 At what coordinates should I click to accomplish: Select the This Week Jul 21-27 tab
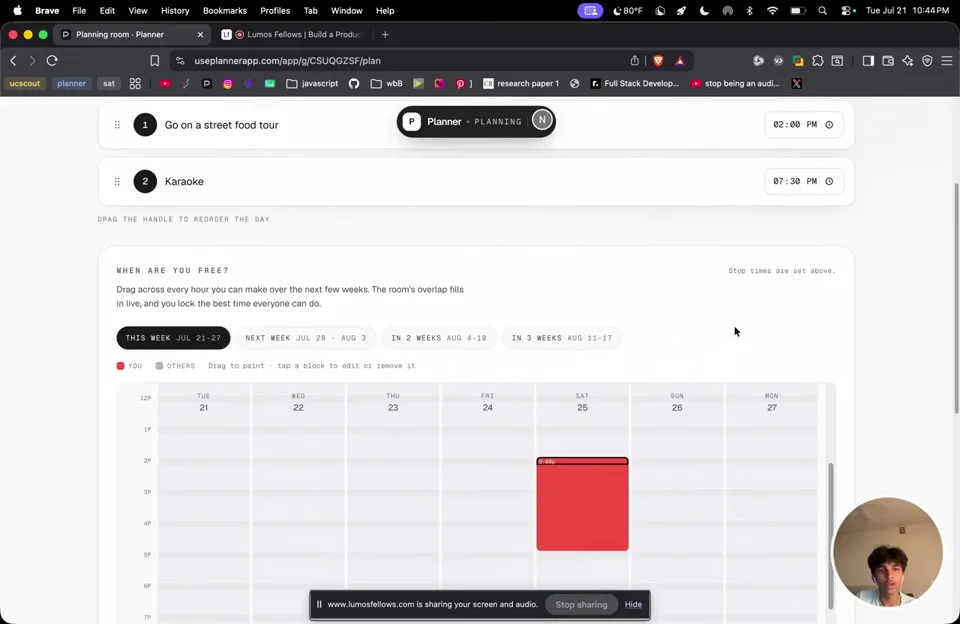click(173, 338)
